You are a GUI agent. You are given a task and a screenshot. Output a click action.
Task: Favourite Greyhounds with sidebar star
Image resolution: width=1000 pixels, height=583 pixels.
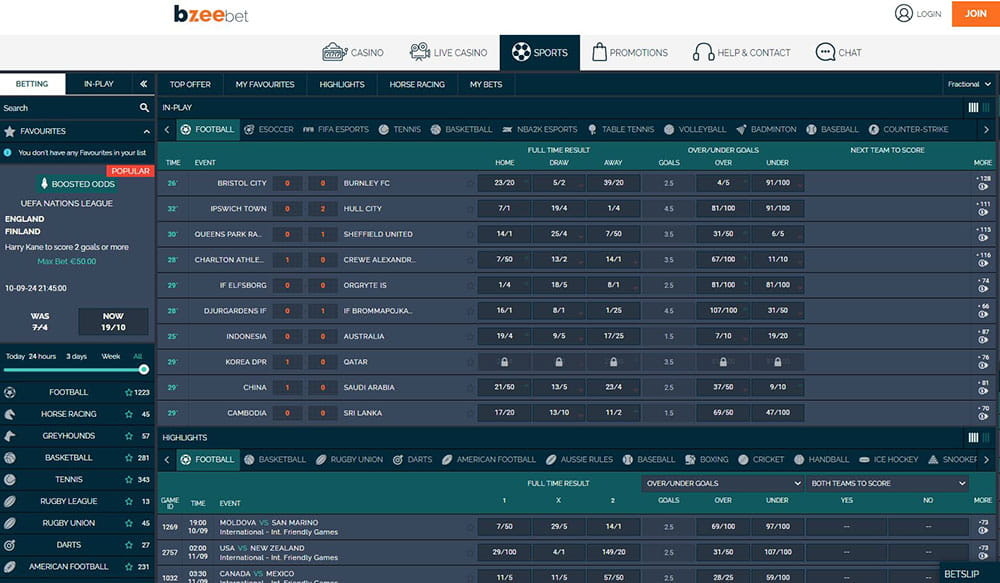129,436
